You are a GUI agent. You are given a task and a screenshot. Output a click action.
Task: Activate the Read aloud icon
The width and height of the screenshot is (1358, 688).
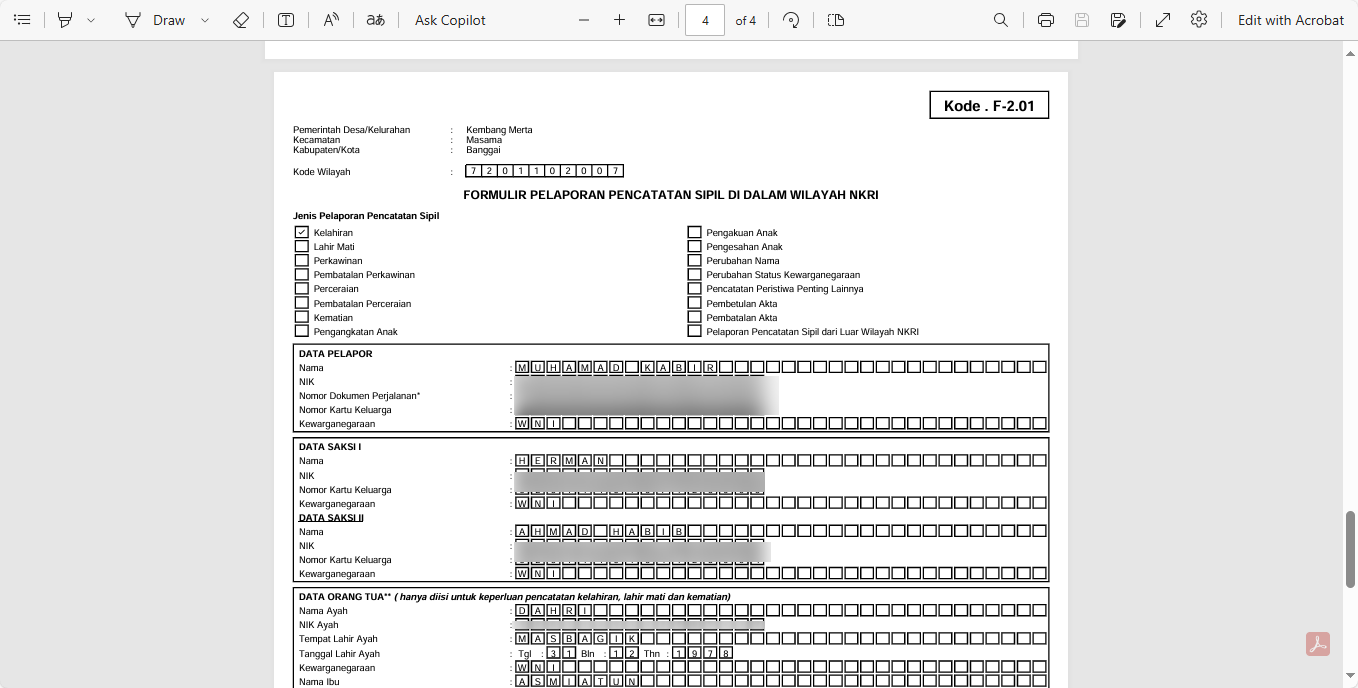[x=332, y=20]
